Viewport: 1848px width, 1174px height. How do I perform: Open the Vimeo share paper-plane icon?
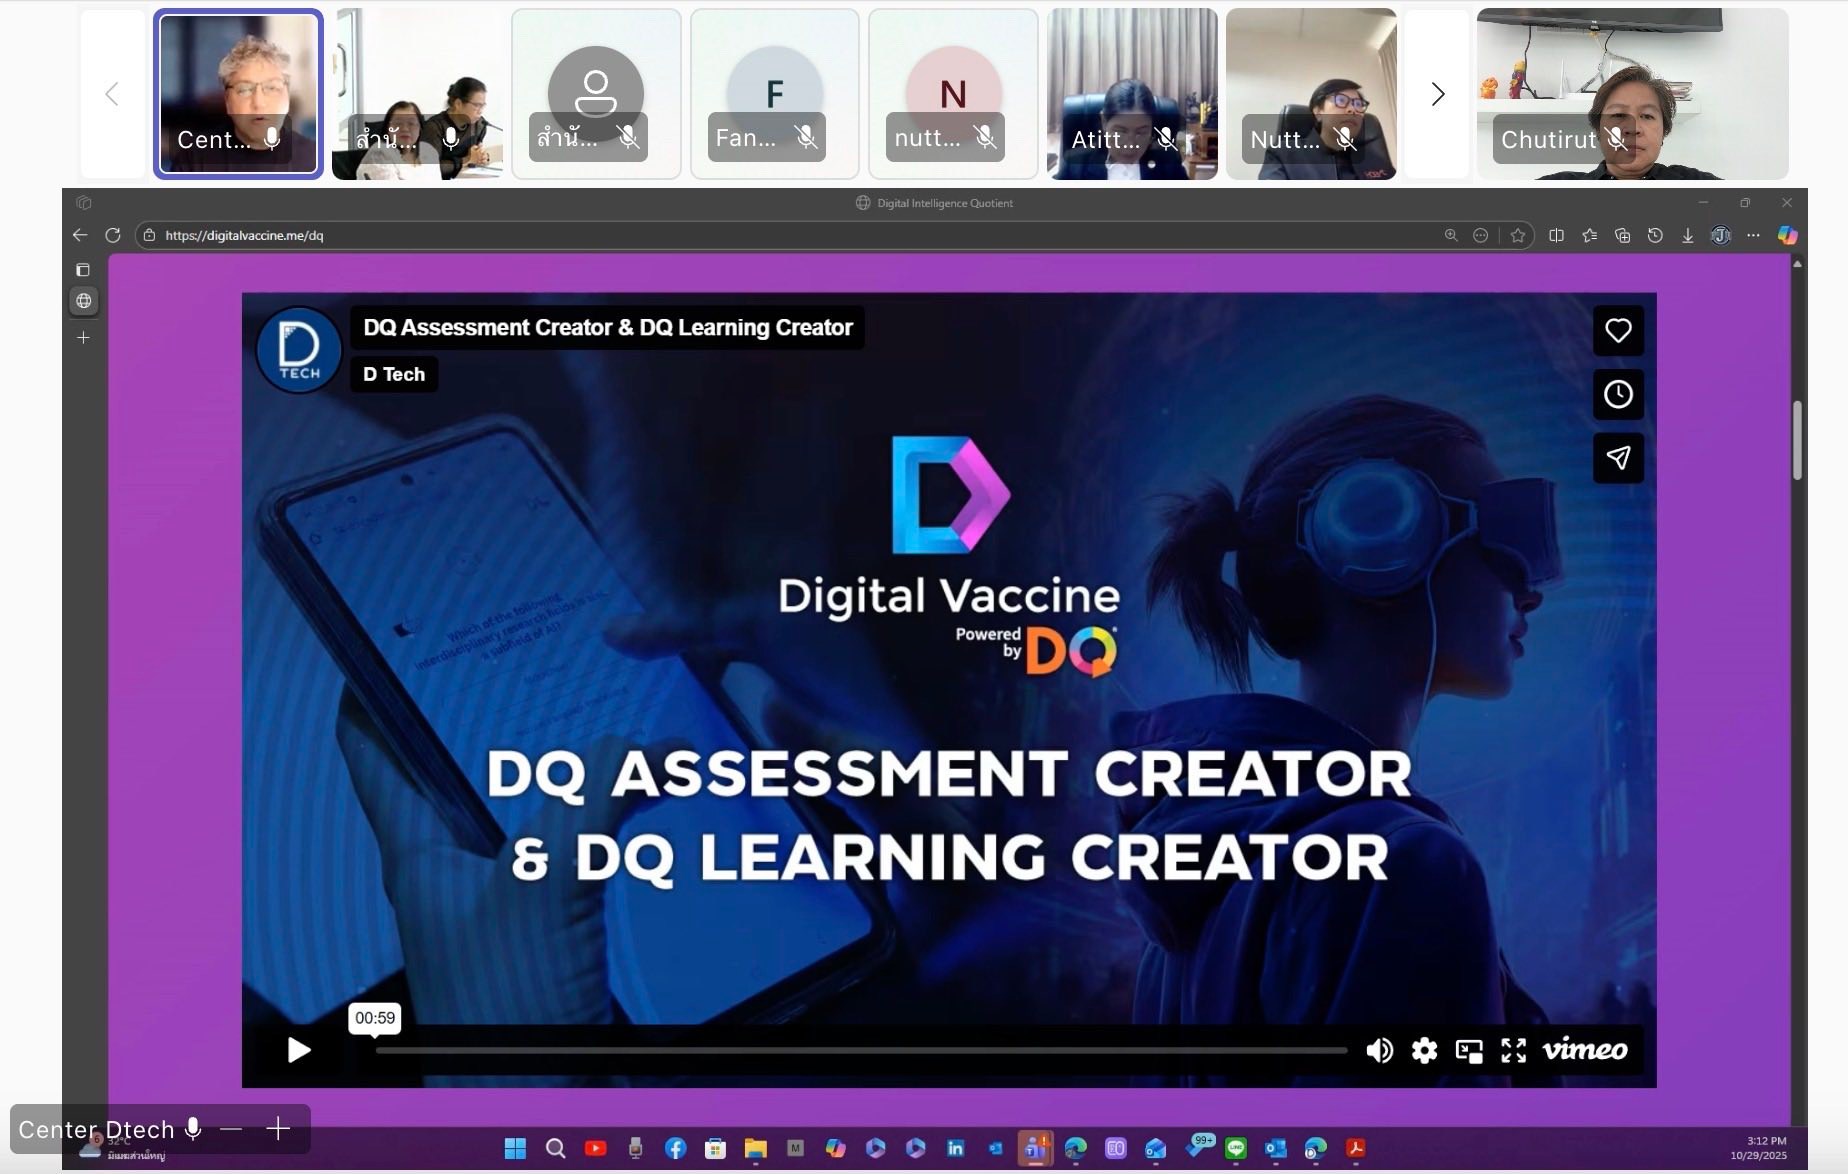1618,457
